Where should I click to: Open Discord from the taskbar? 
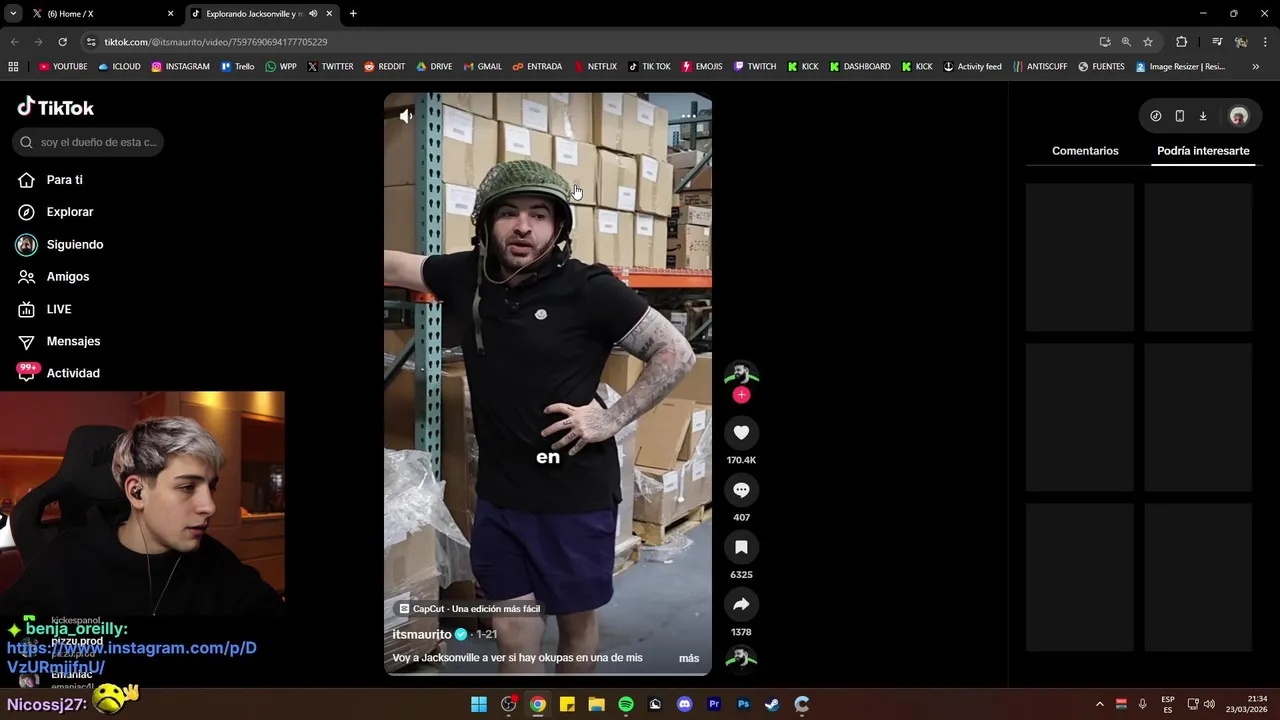click(x=684, y=704)
